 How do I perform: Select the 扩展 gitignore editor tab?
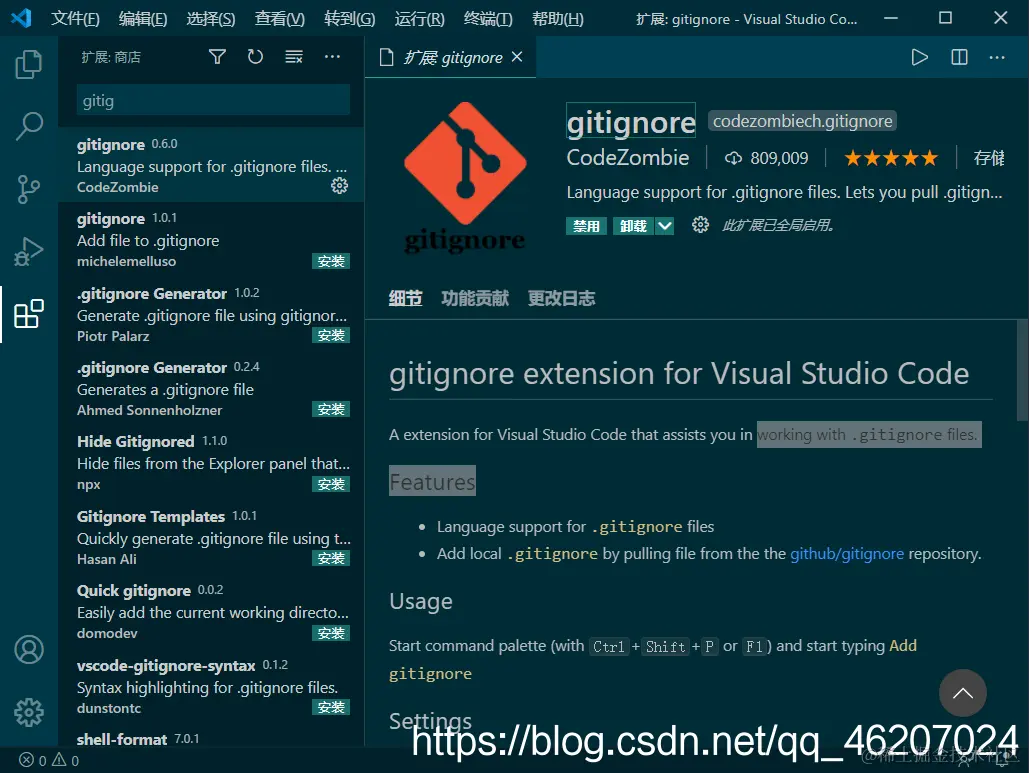450,57
